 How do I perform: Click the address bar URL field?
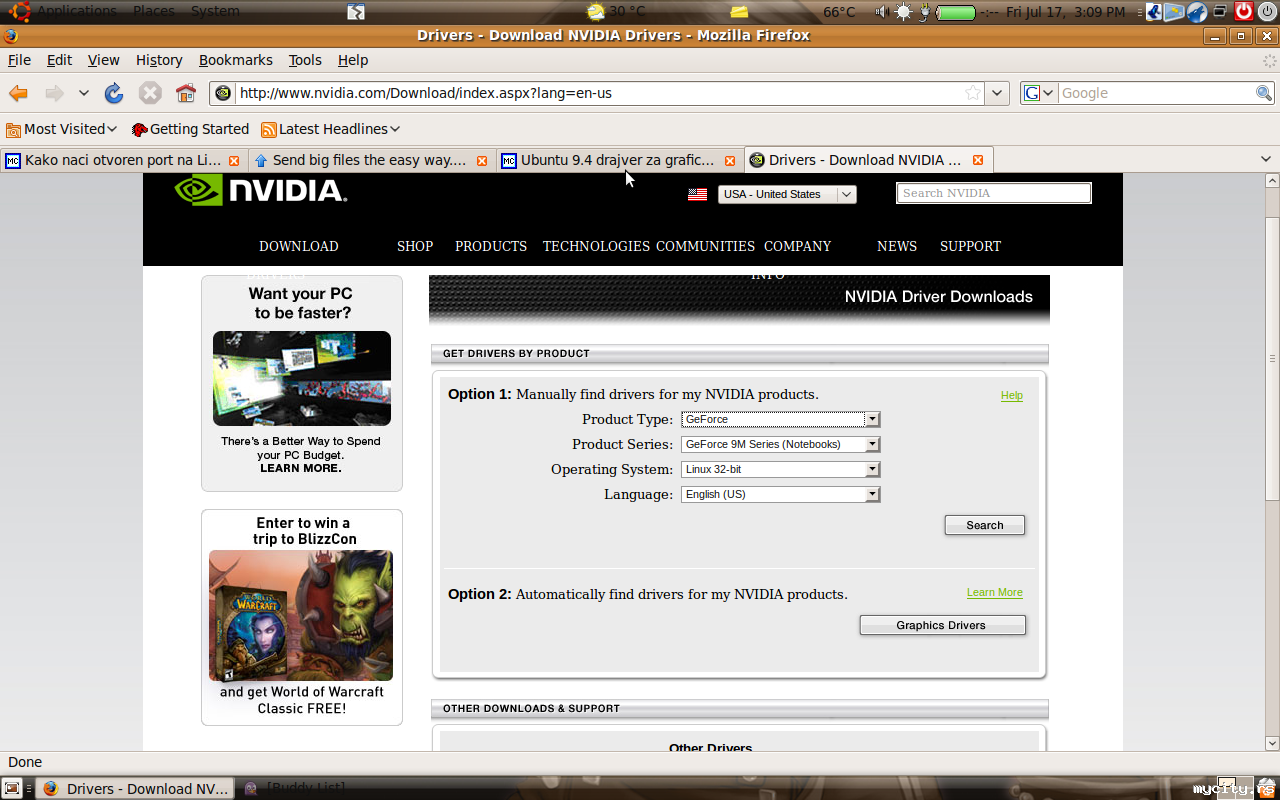coord(600,93)
